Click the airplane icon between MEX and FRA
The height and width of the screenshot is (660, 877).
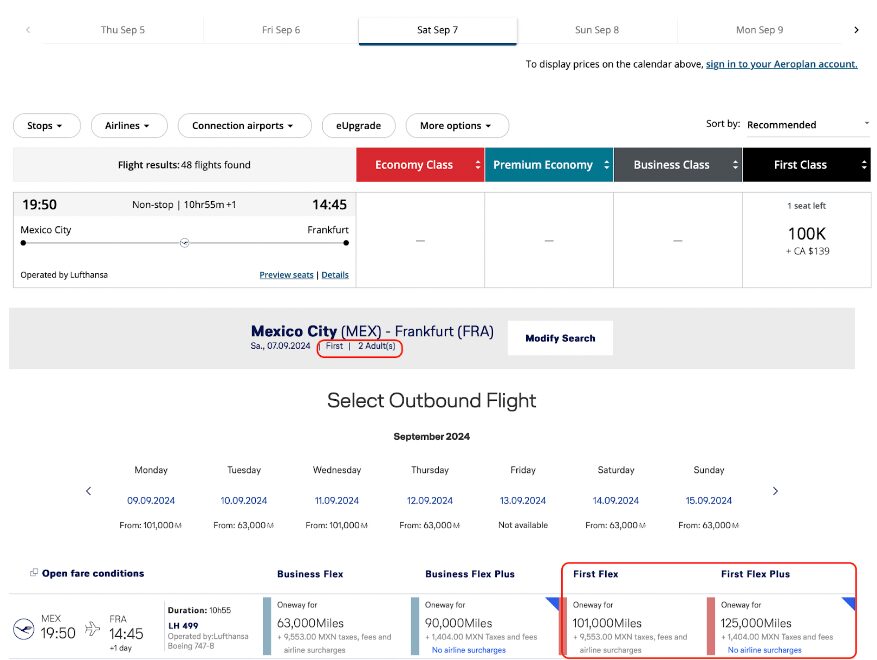pos(92,628)
